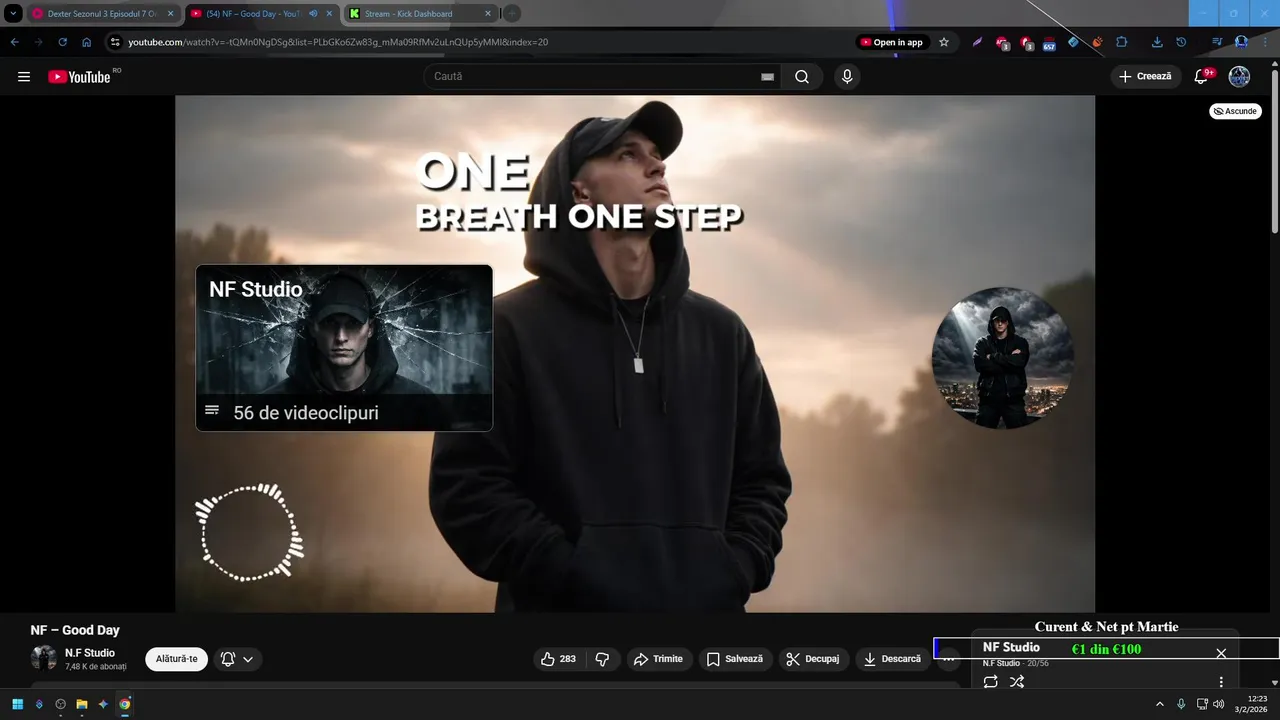
Task: Bookmark this page with the star
Action: coord(944,42)
